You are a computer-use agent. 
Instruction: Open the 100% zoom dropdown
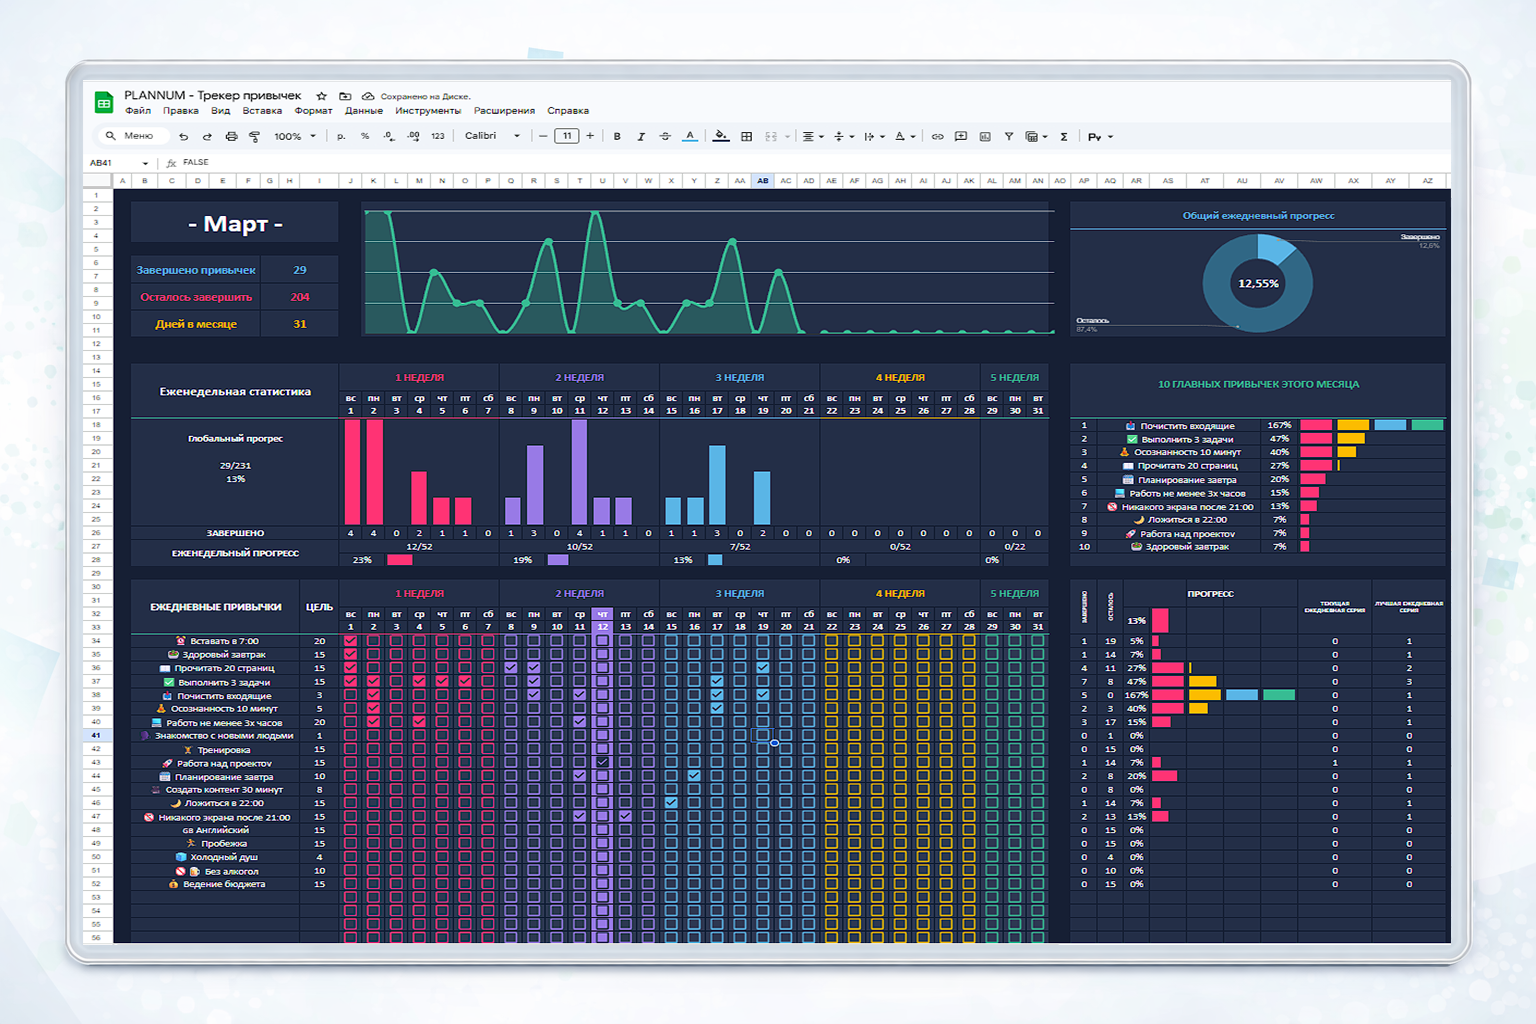click(x=295, y=137)
